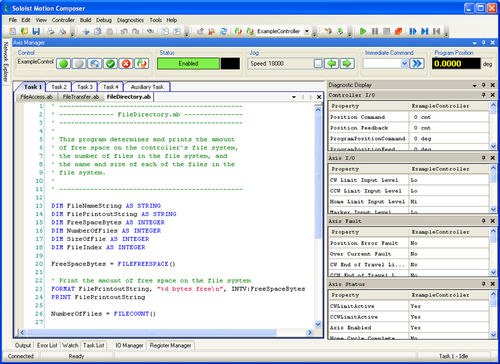500x364 pixels.
Task: Expand the Network Explorer side panel
Action: (x=5, y=62)
